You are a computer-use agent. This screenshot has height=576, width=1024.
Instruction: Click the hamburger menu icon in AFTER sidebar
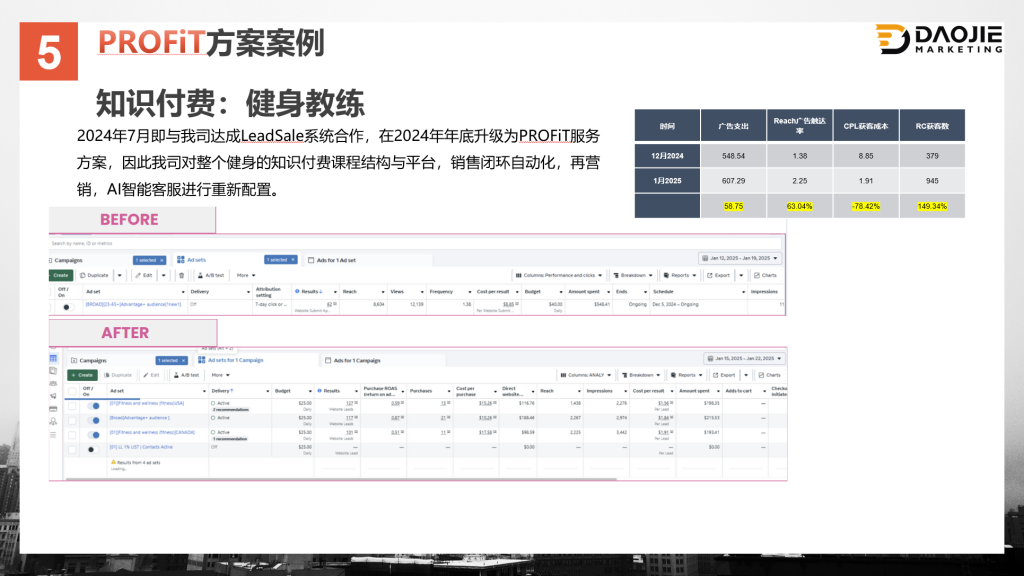(54, 435)
